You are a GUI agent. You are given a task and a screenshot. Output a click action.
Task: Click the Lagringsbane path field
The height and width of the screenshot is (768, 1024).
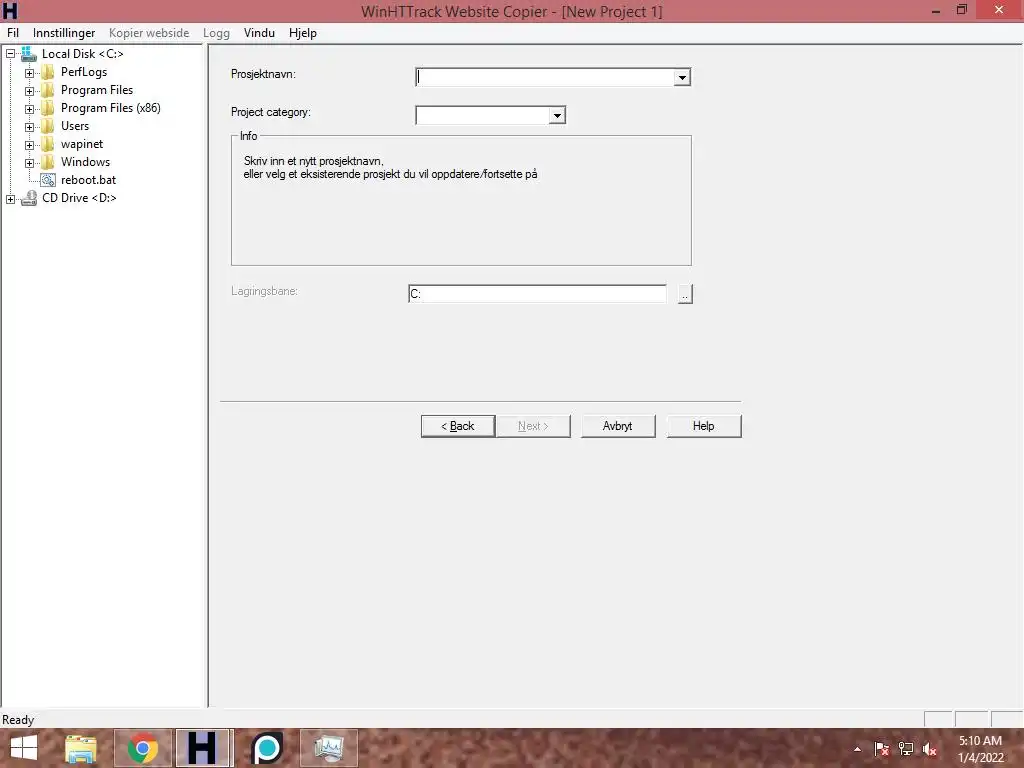click(537, 294)
